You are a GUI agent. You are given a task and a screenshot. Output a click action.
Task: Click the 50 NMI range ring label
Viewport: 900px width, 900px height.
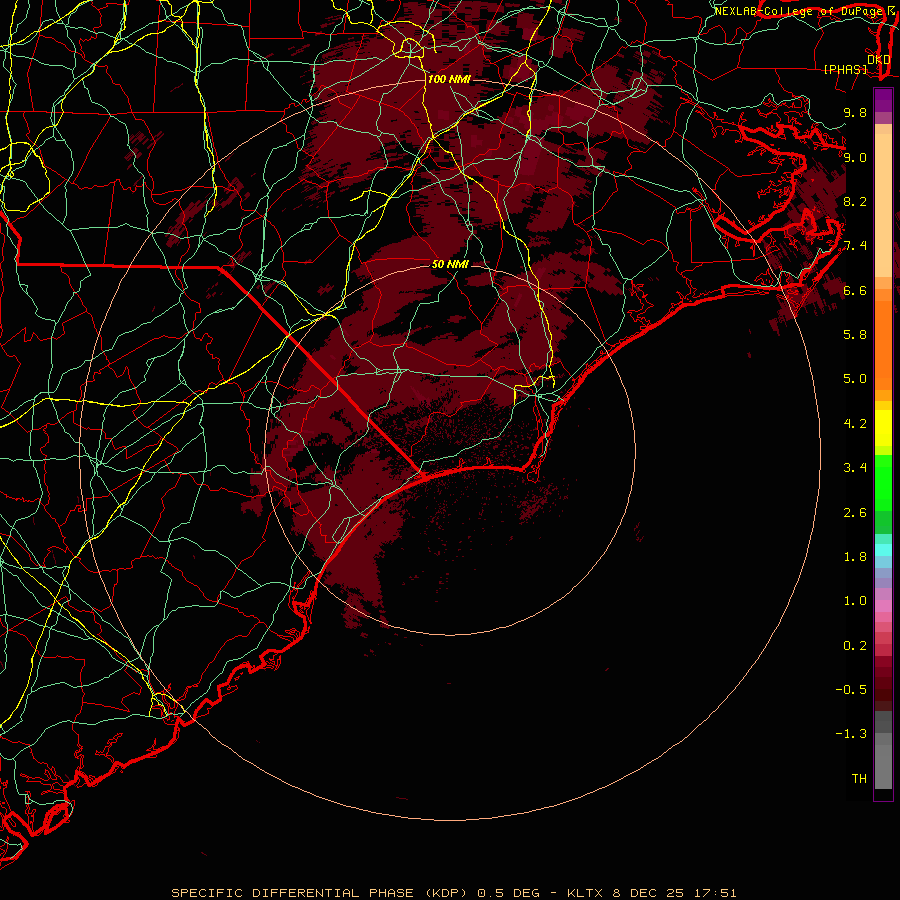[450, 265]
